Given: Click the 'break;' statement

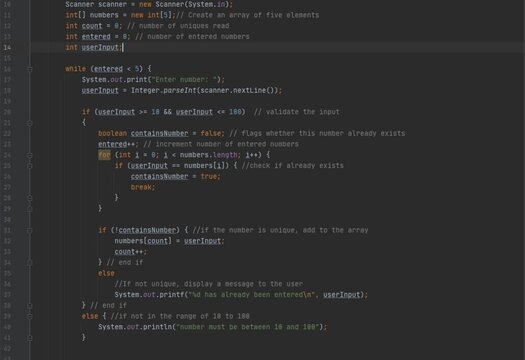Looking at the screenshot, I should point(143,187).
